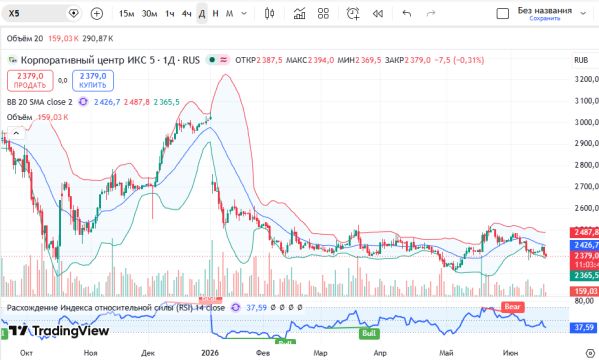599x360 pixels.
Task: Create an alert with the clock icon
Action: (x=353, y=14)
